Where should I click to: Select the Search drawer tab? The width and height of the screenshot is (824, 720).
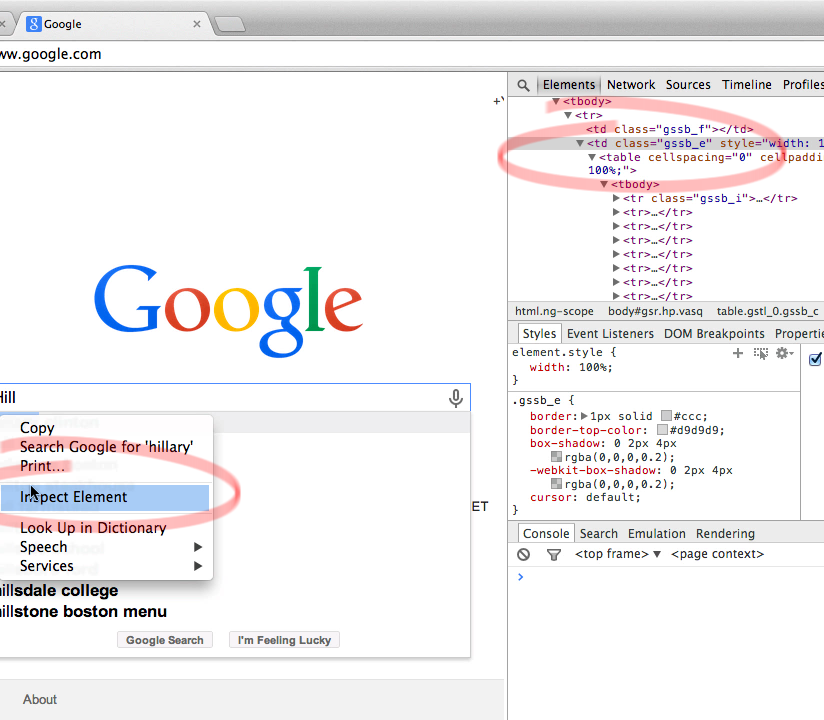(x=599, y=533)
